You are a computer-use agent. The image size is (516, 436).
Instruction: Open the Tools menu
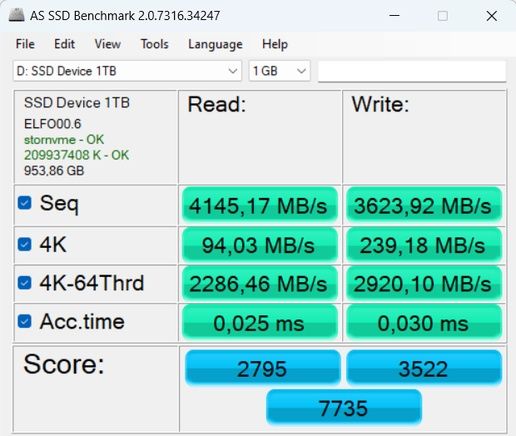point(154,44)
